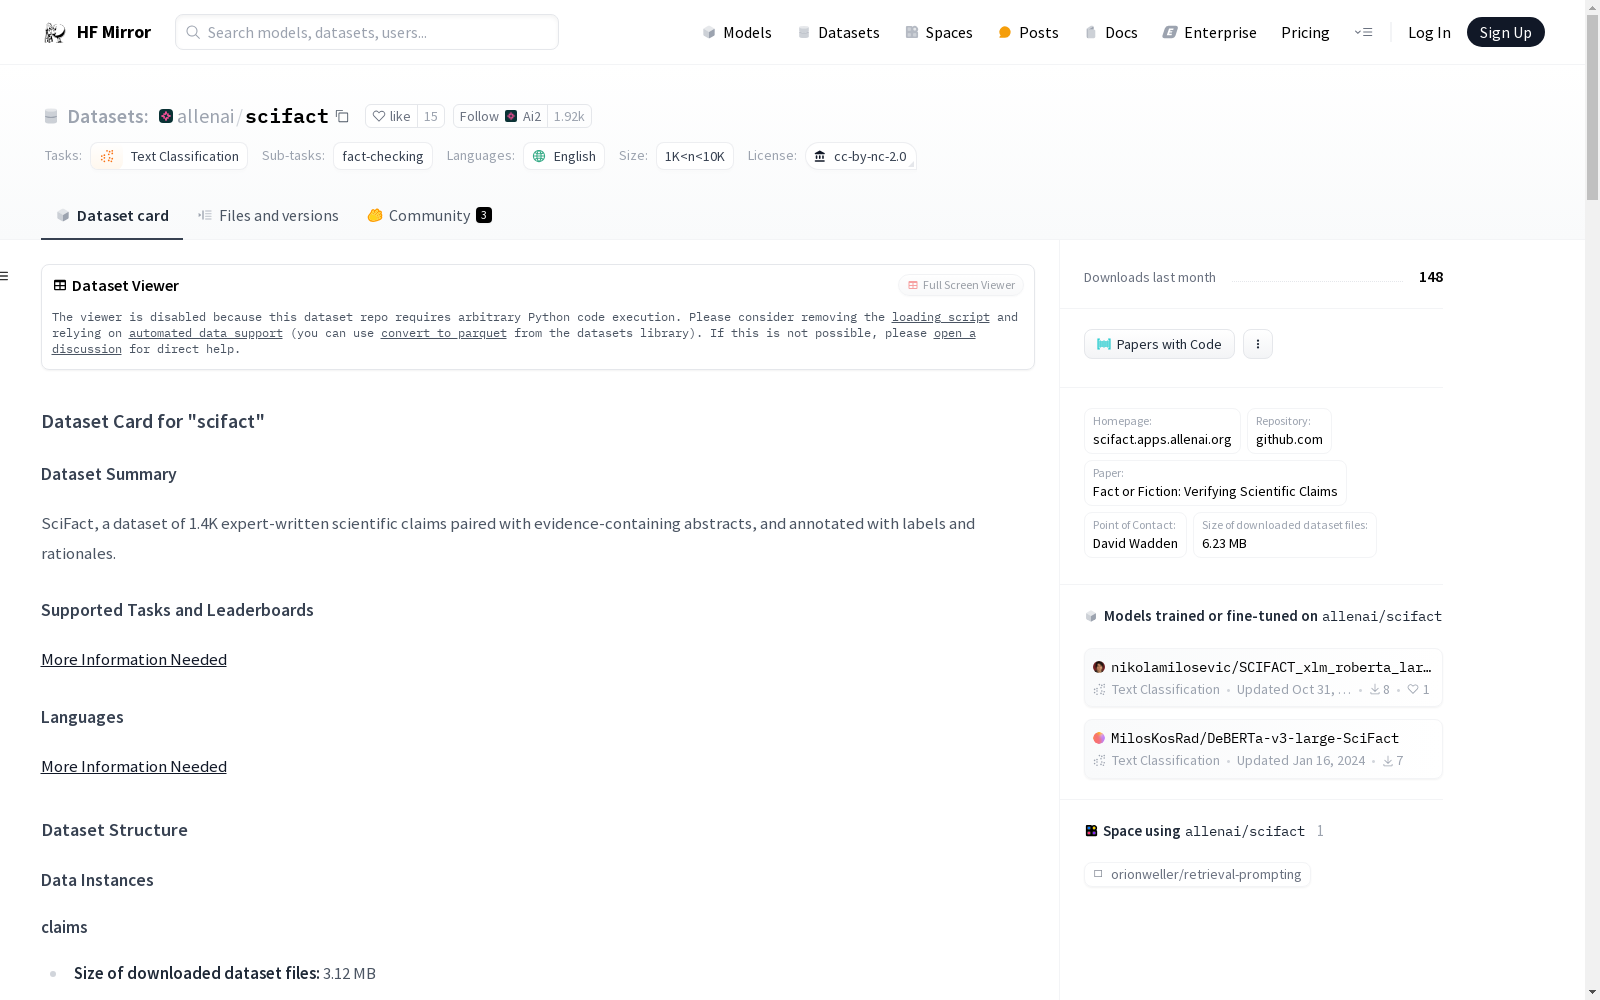Click the Posts orange icon in navbar
The image size is (1600, 1000).
pyautogui.click(x=1005, y=32)
